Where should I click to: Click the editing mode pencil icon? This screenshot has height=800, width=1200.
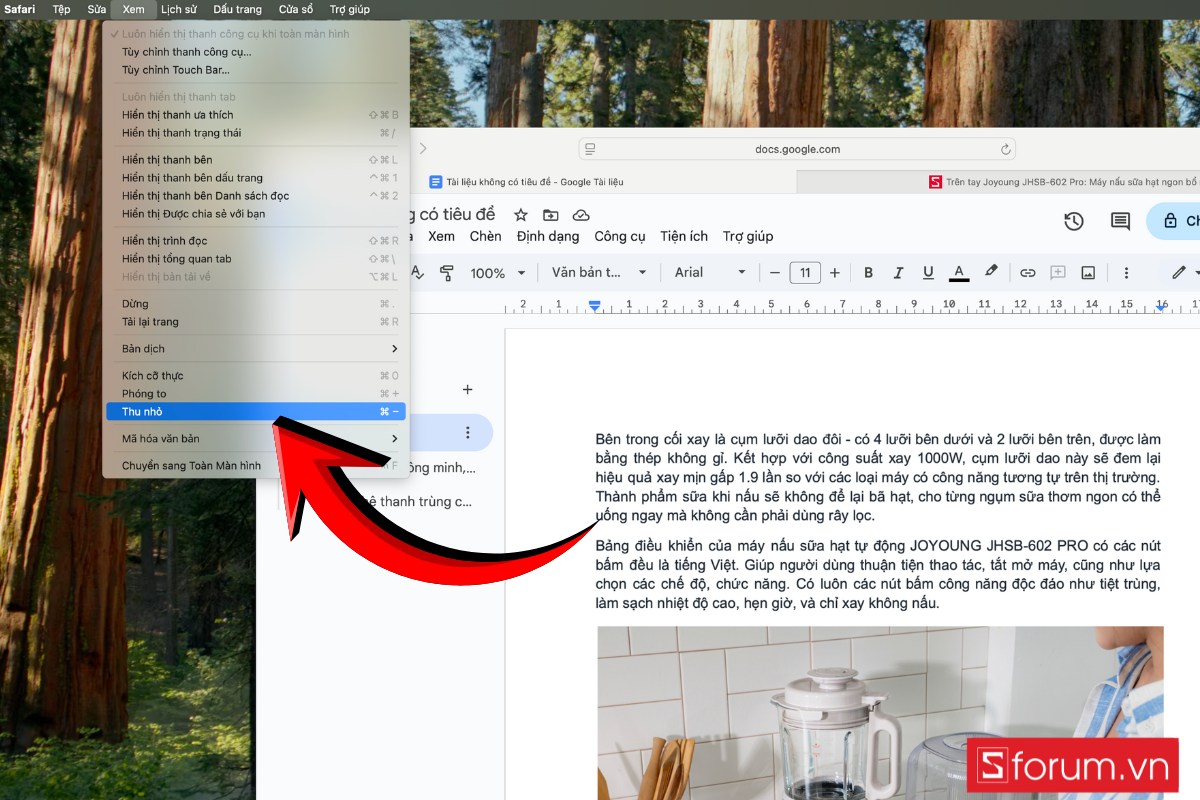[1179, 272]
